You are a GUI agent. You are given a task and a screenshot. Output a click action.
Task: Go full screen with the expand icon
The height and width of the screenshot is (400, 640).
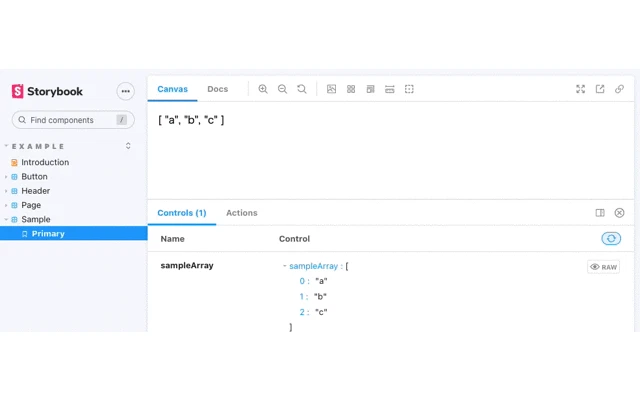[x=580, y=89]
